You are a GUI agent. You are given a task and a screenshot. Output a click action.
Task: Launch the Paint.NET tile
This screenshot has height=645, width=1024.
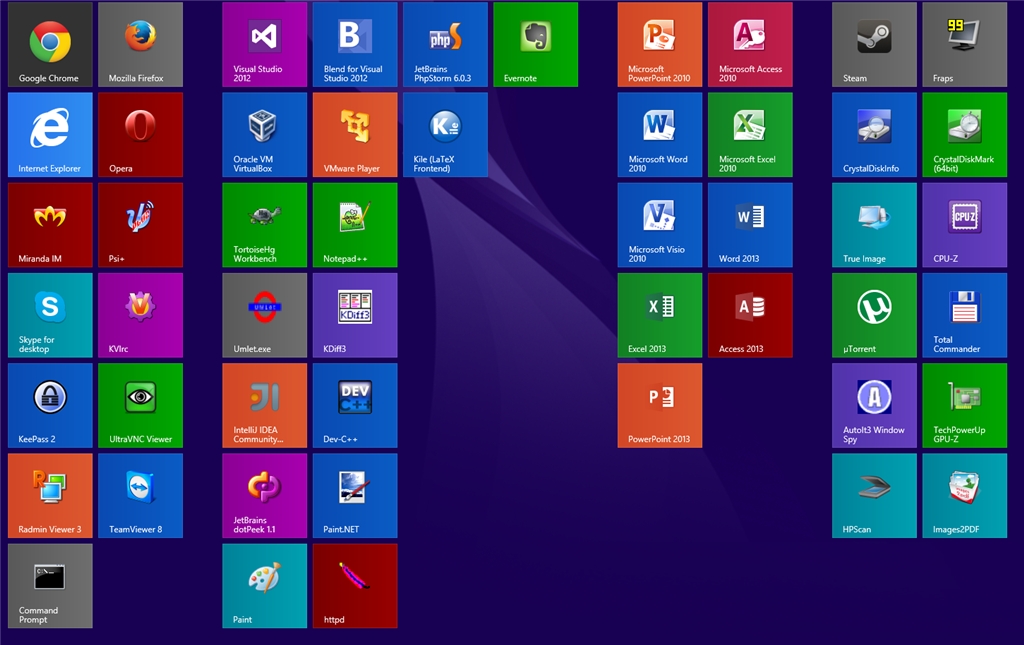[x=354, y=495]
